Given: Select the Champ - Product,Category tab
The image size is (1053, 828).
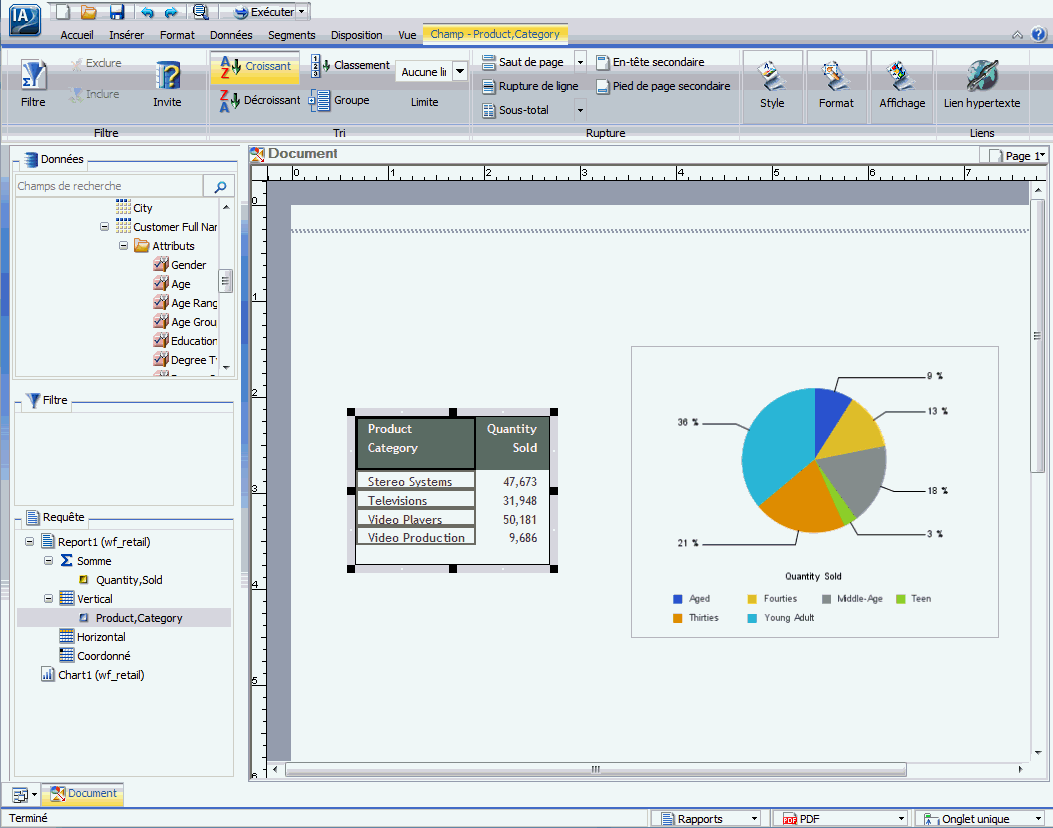Looking at the screenshot, I should (x=495, y=34).
